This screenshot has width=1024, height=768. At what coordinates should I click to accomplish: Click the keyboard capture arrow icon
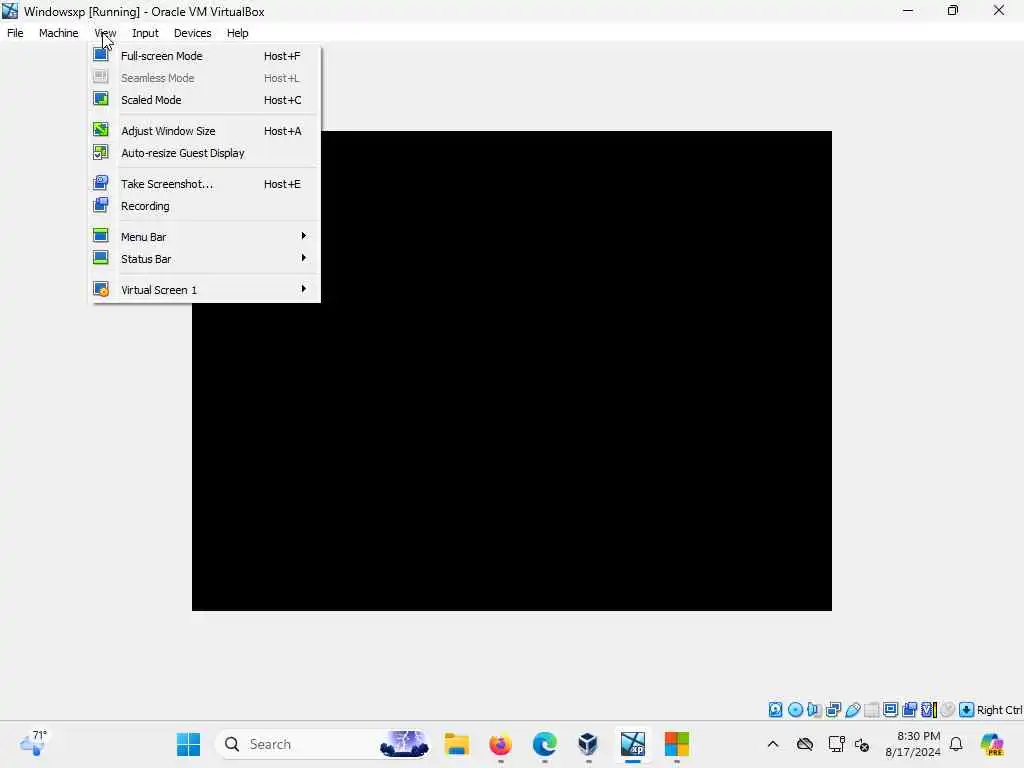click(967, 710)
